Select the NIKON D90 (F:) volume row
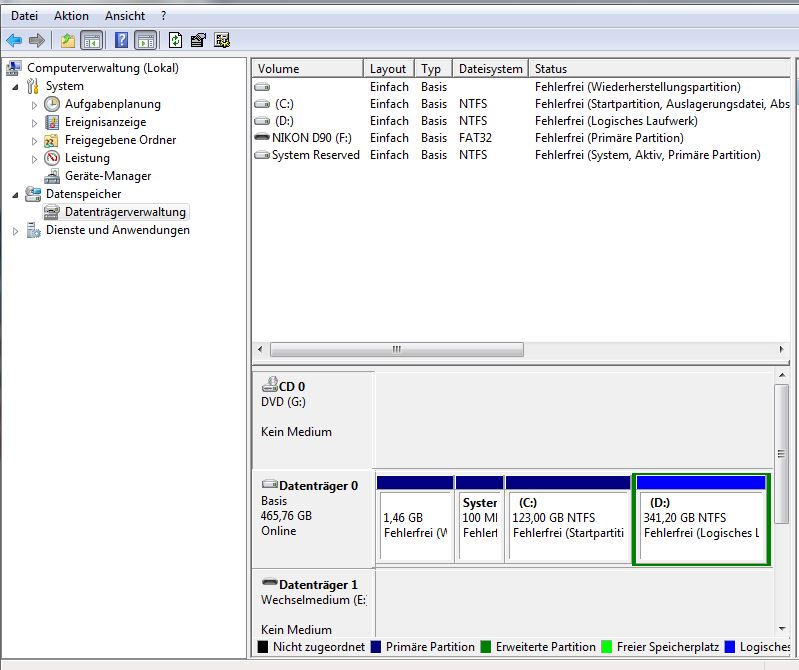The image size is (799, 670). point(312,138)
